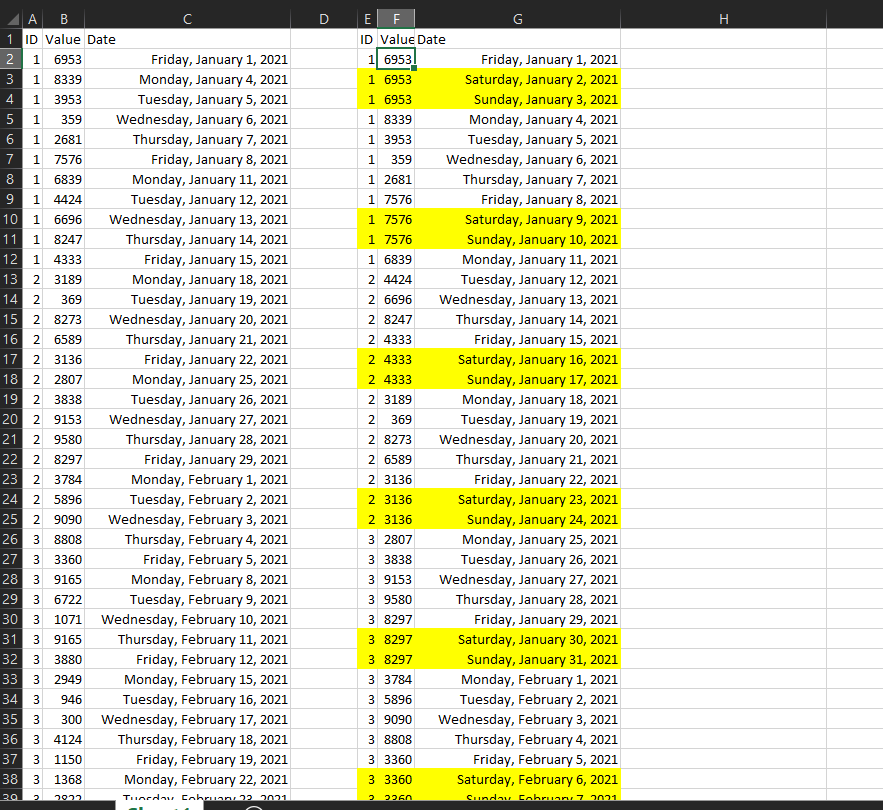Click the Date header cell in column G

click(518, 39)
